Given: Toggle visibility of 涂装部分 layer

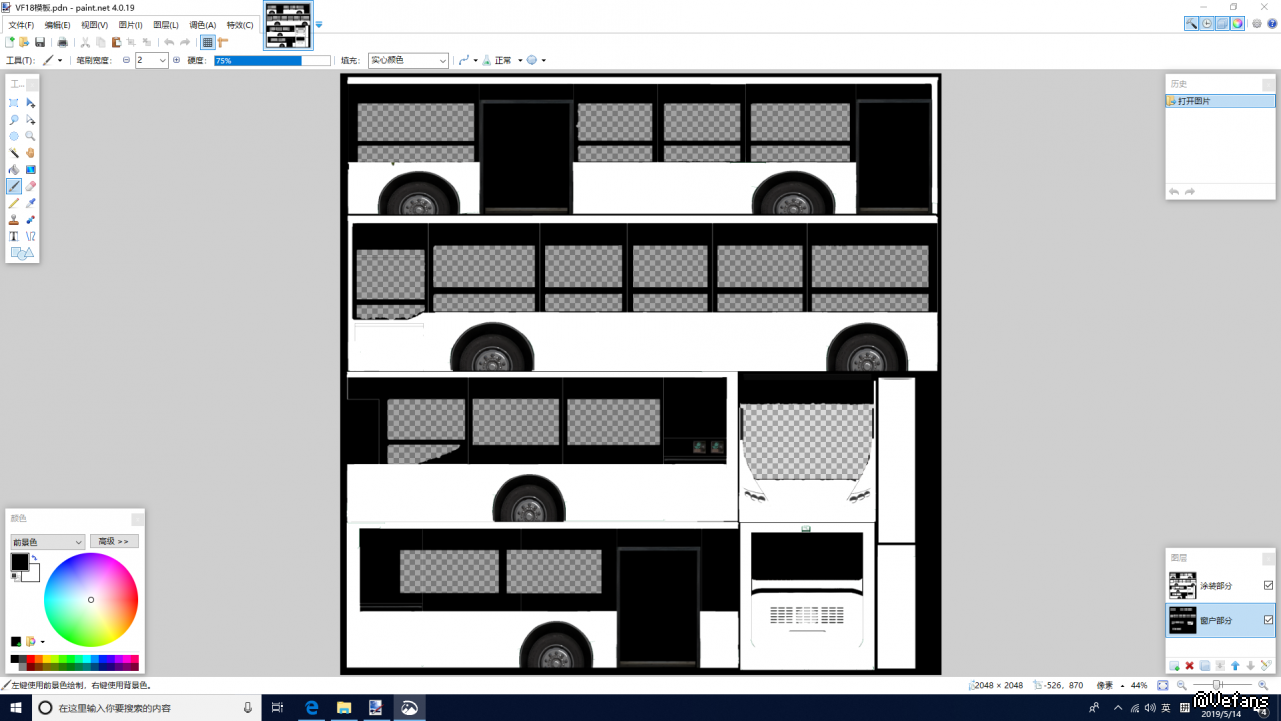Looking at the screenshot, I should point(1268,586).
